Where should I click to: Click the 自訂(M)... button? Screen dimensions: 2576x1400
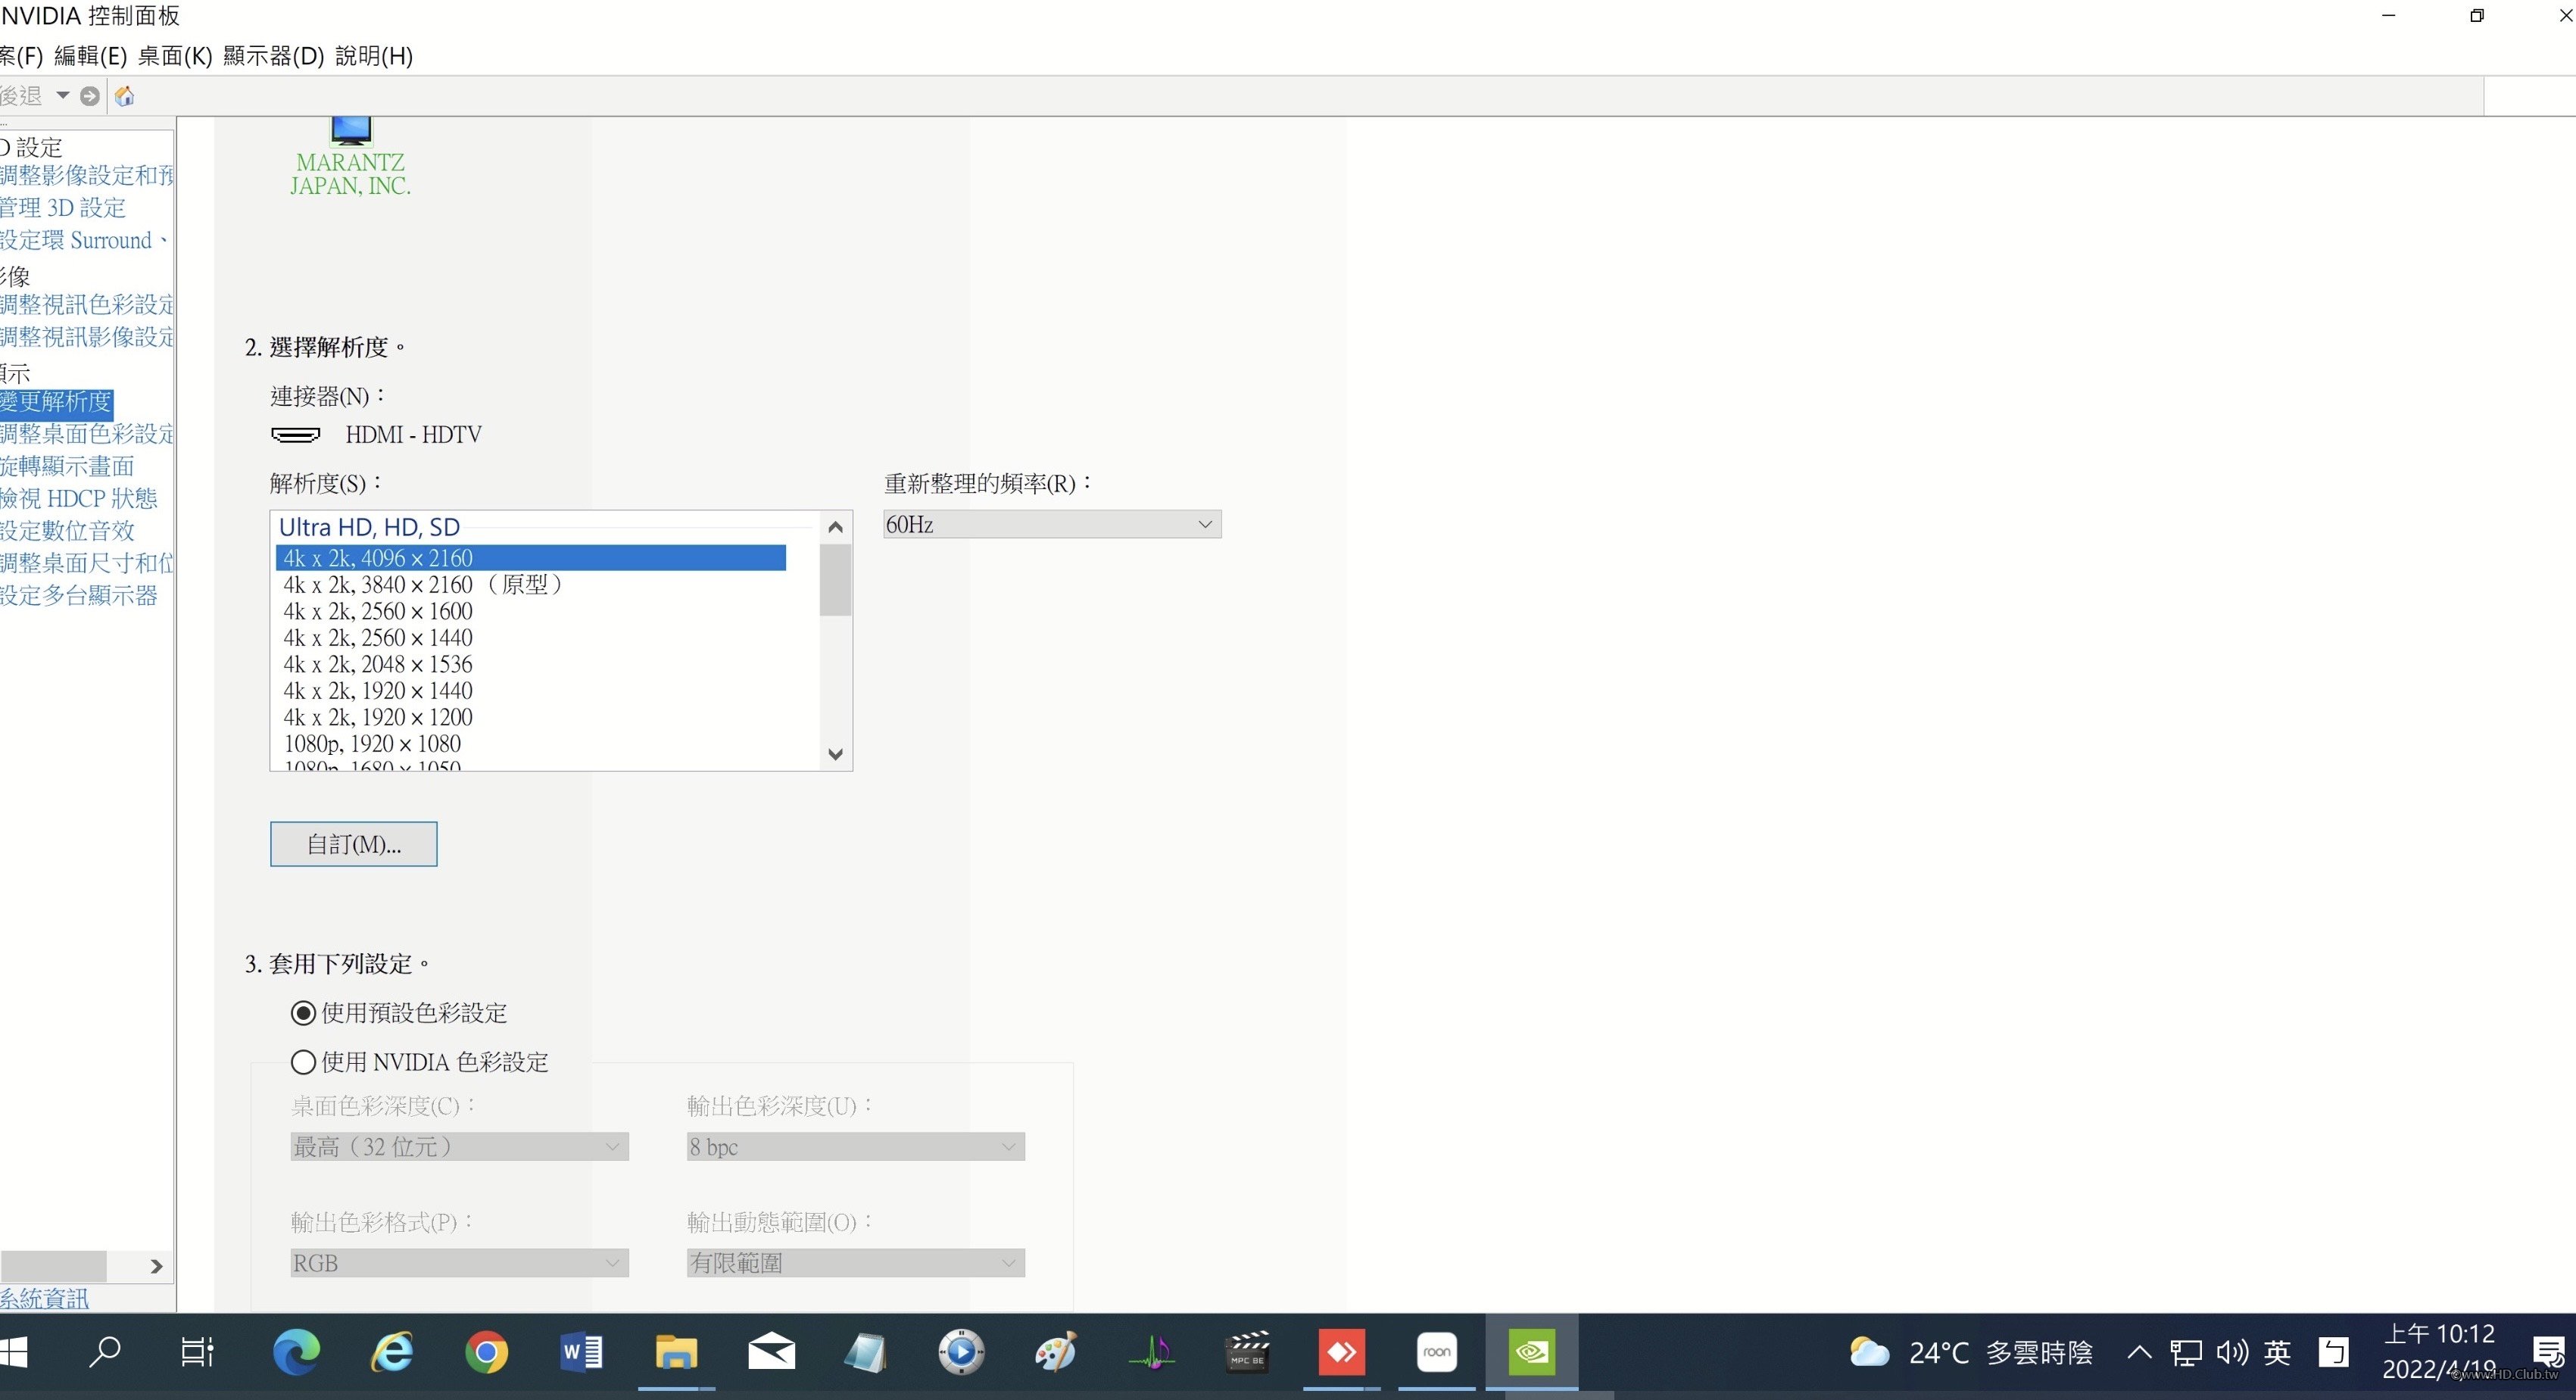coord(353,844)
